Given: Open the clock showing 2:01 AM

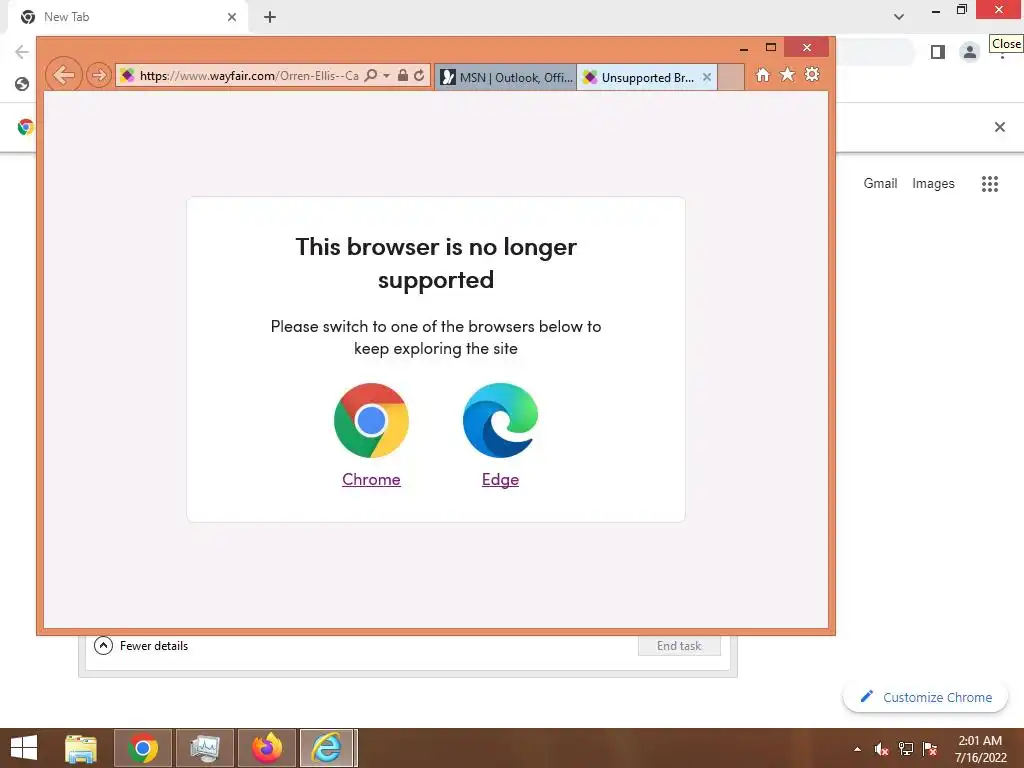Looking at the screenshot, I should [980, 748].
